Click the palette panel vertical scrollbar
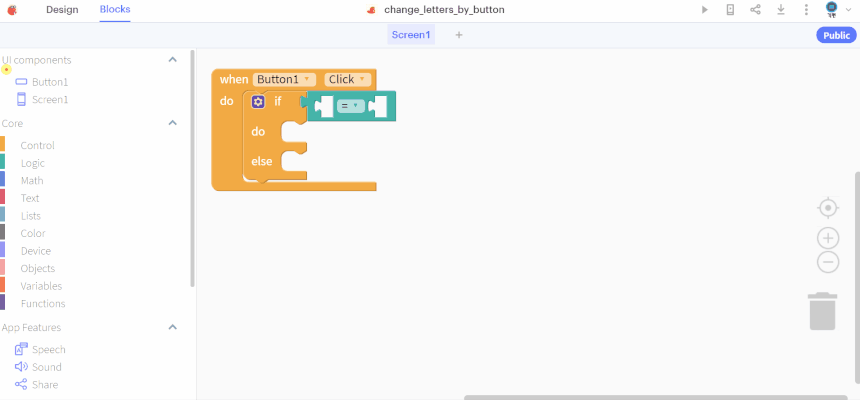860x400 pixels. point(192,168)
